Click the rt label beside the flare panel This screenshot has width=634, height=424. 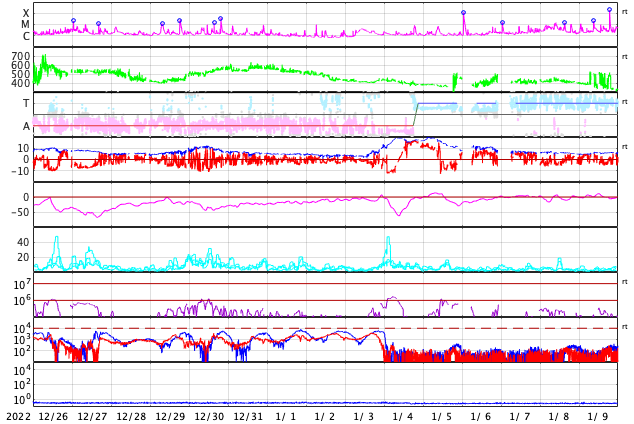point(625,12)
